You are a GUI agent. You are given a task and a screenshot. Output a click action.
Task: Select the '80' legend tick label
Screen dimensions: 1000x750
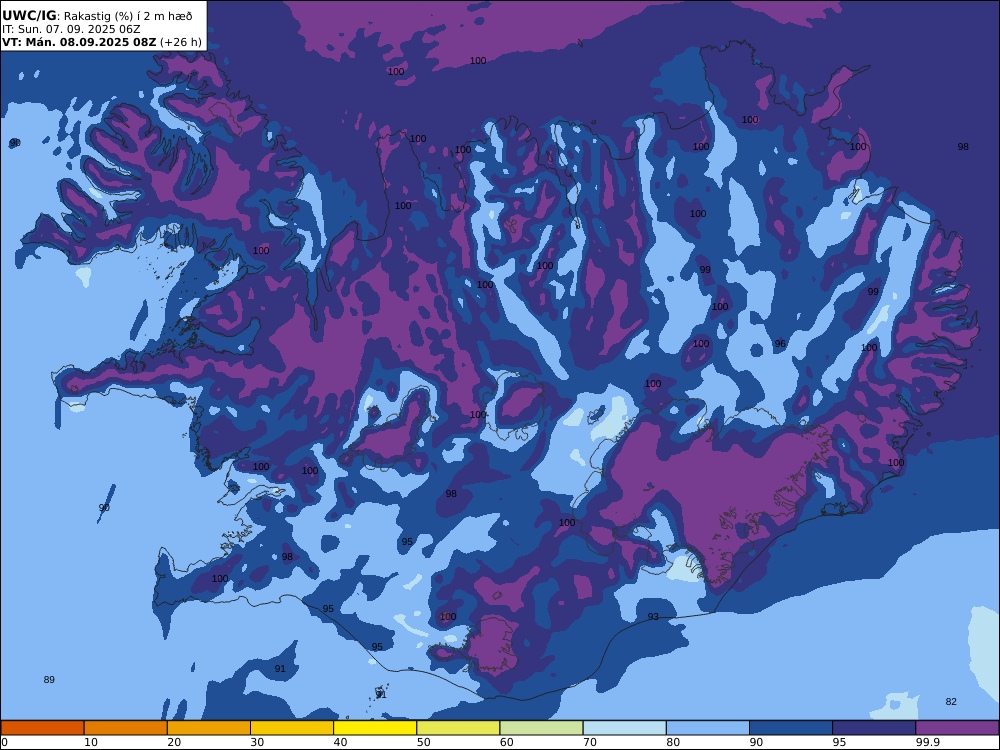[x=673, y=742]
